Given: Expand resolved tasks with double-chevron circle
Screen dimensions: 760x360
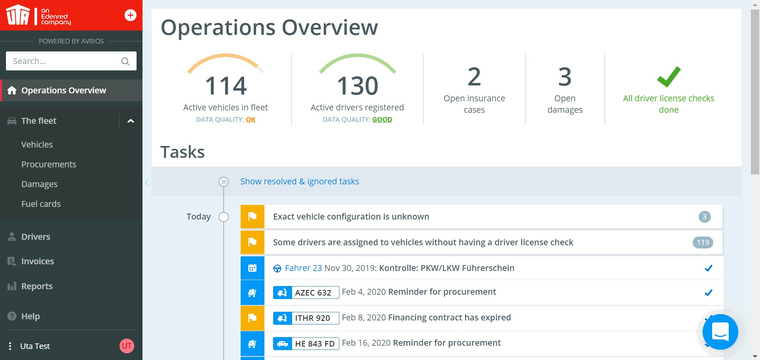Looking at the screenshot, I should [x=223, y=182].
